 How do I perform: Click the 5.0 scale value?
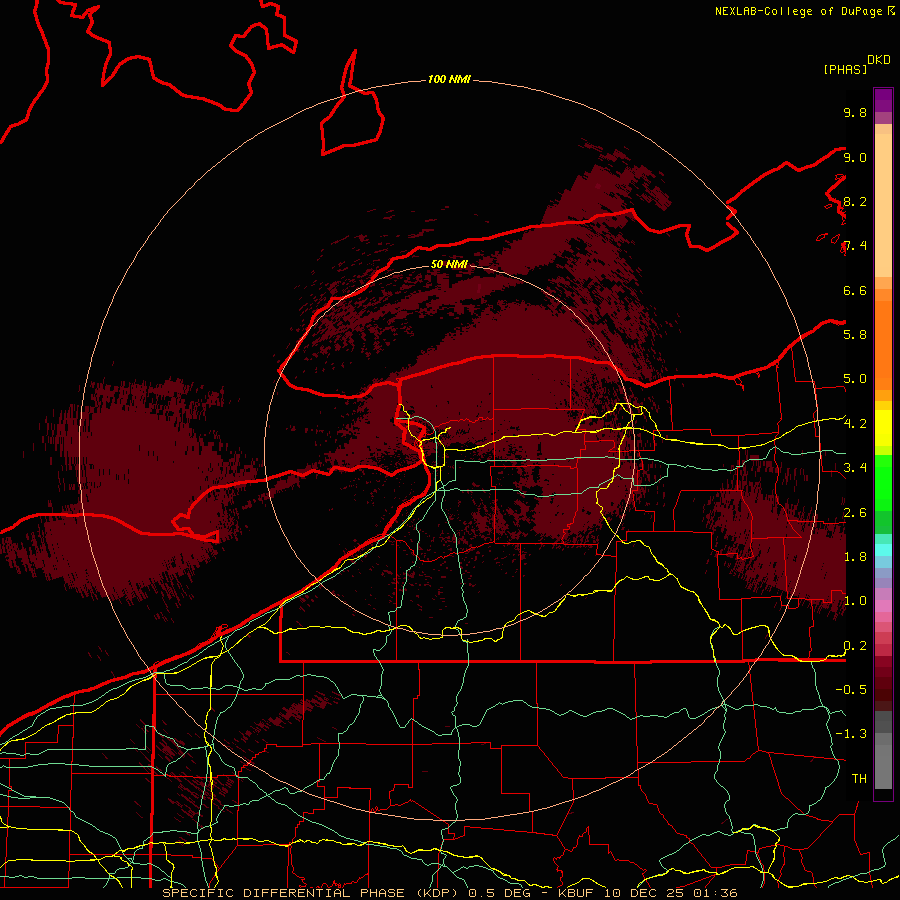(x=855, y=379)
